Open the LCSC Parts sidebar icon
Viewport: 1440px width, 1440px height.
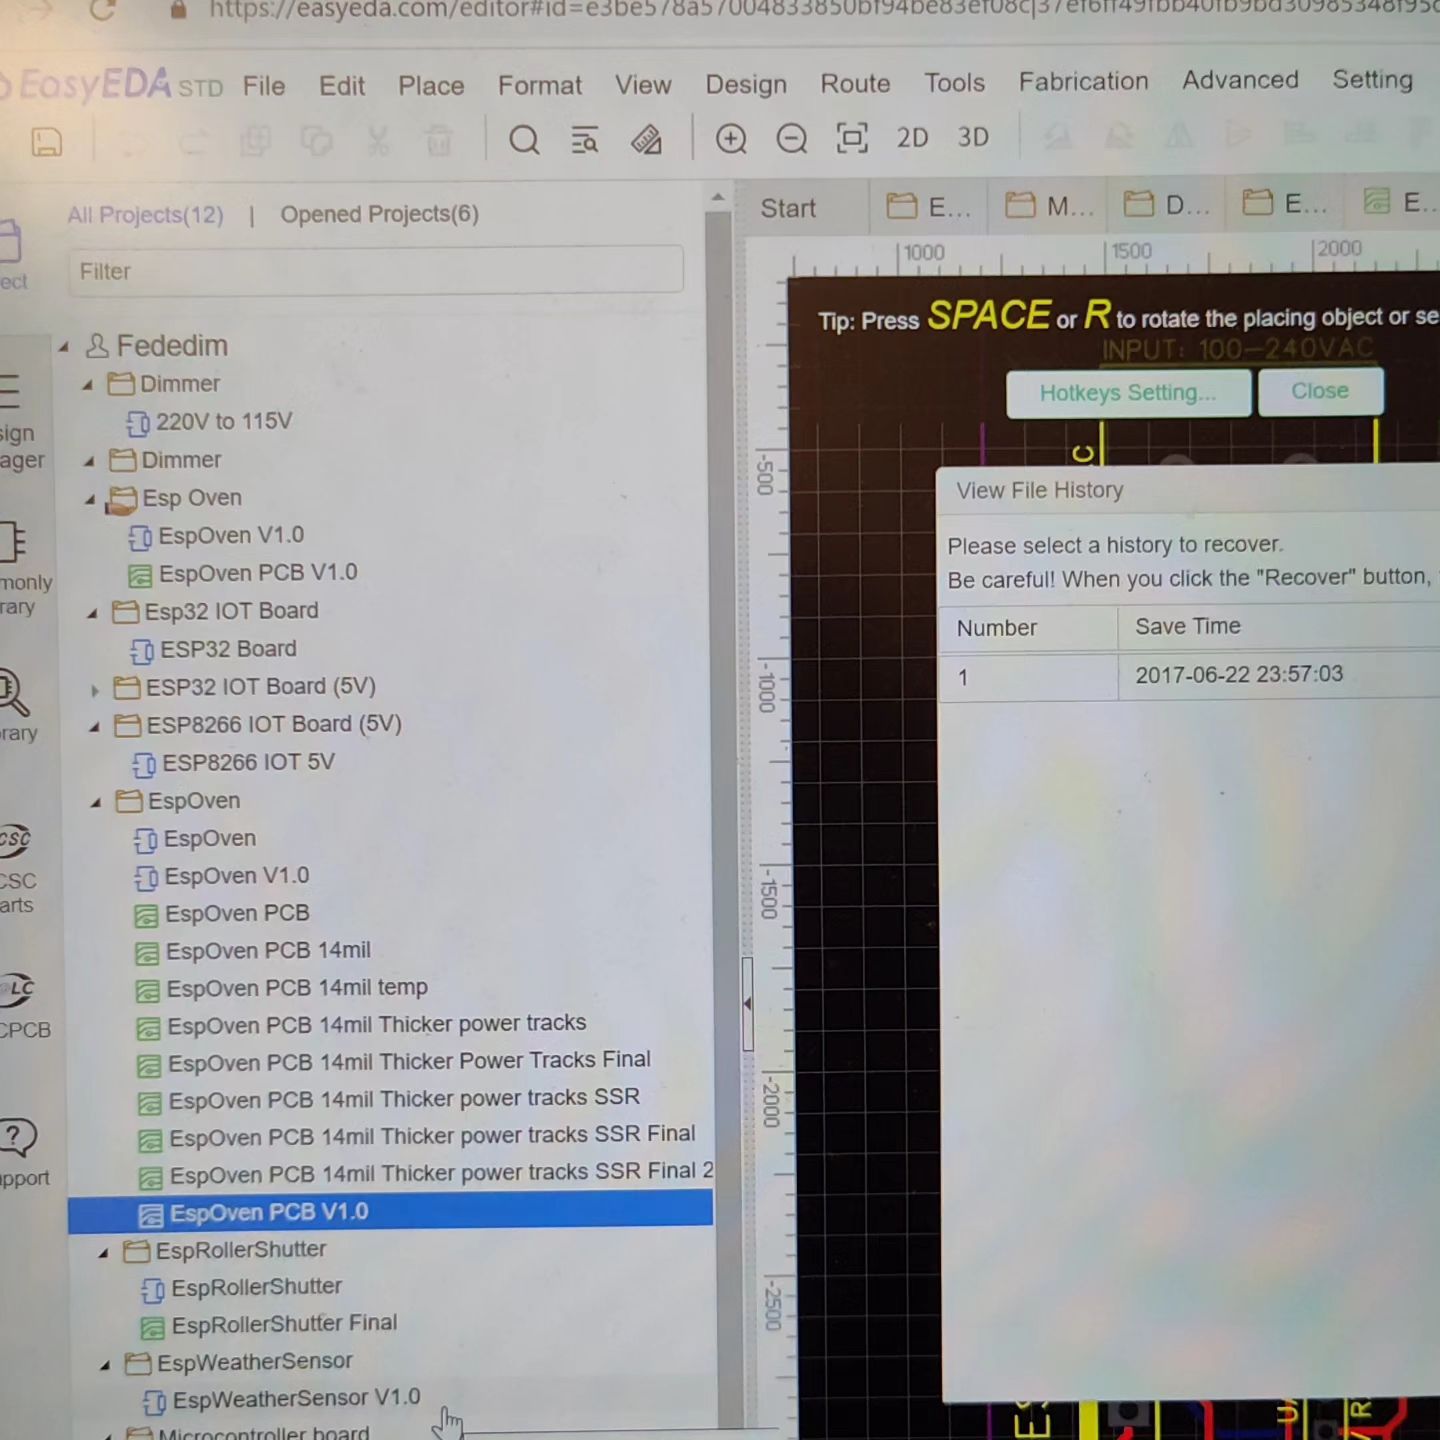17,868
